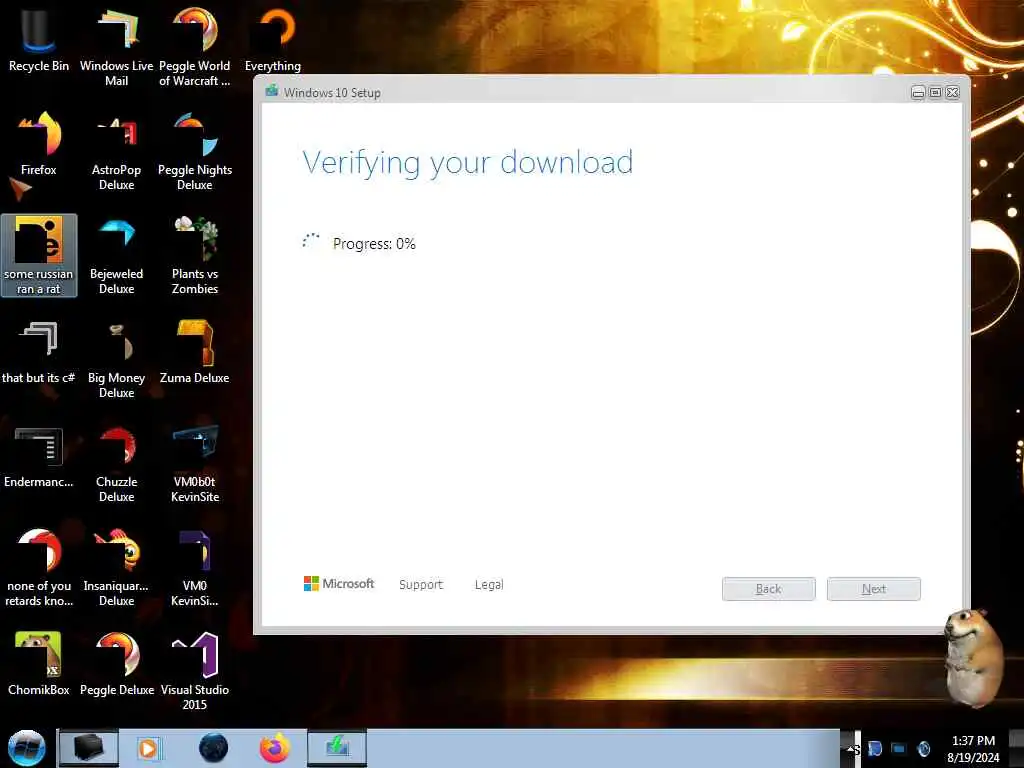Open the black folder taskbar button

(88, 748)
